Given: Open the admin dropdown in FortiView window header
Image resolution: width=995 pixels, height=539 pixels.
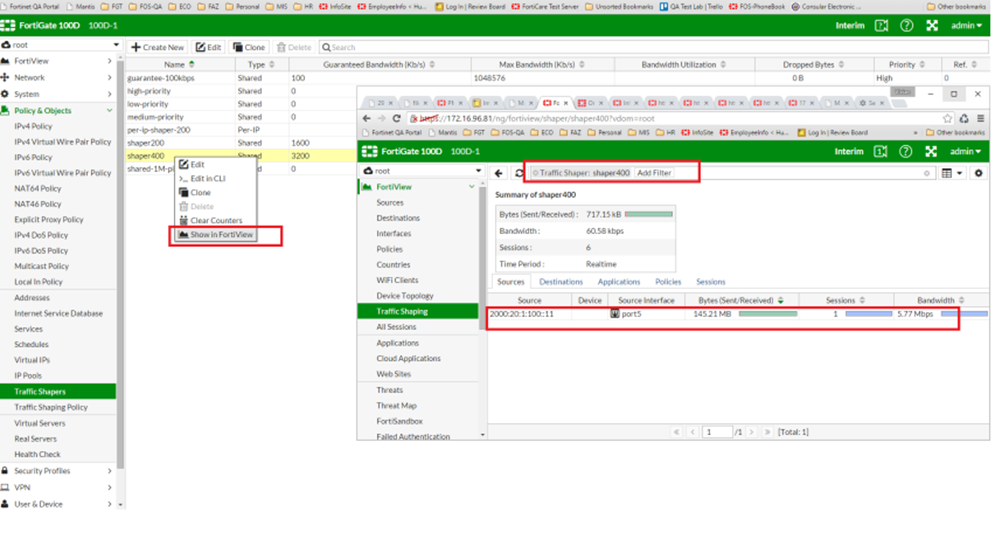Looking at the screenshot, I should tap(966, 151).
